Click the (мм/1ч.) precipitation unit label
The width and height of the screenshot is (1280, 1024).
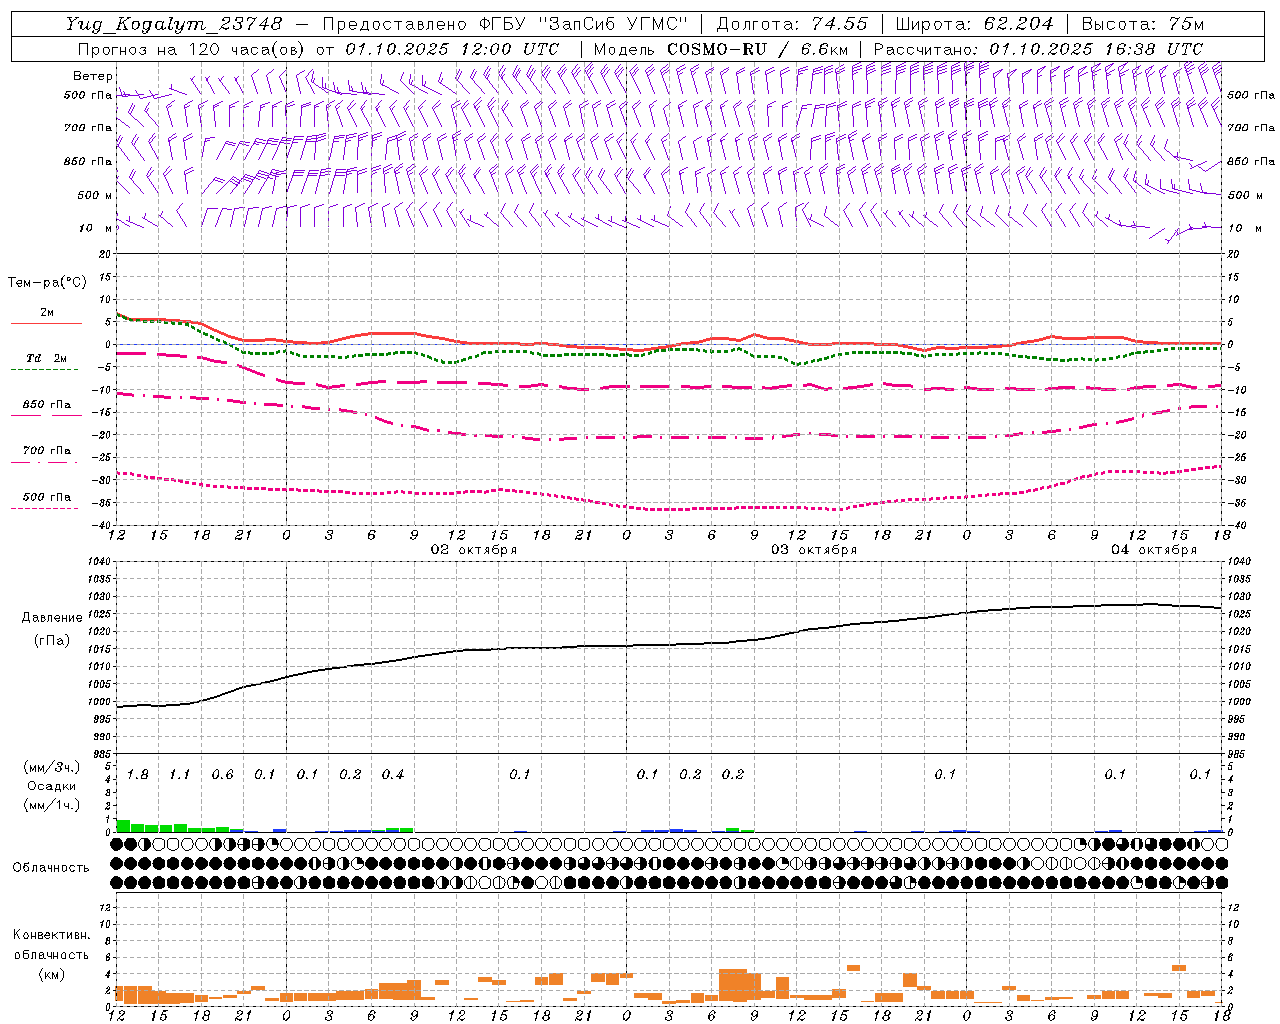coord(52,805)
